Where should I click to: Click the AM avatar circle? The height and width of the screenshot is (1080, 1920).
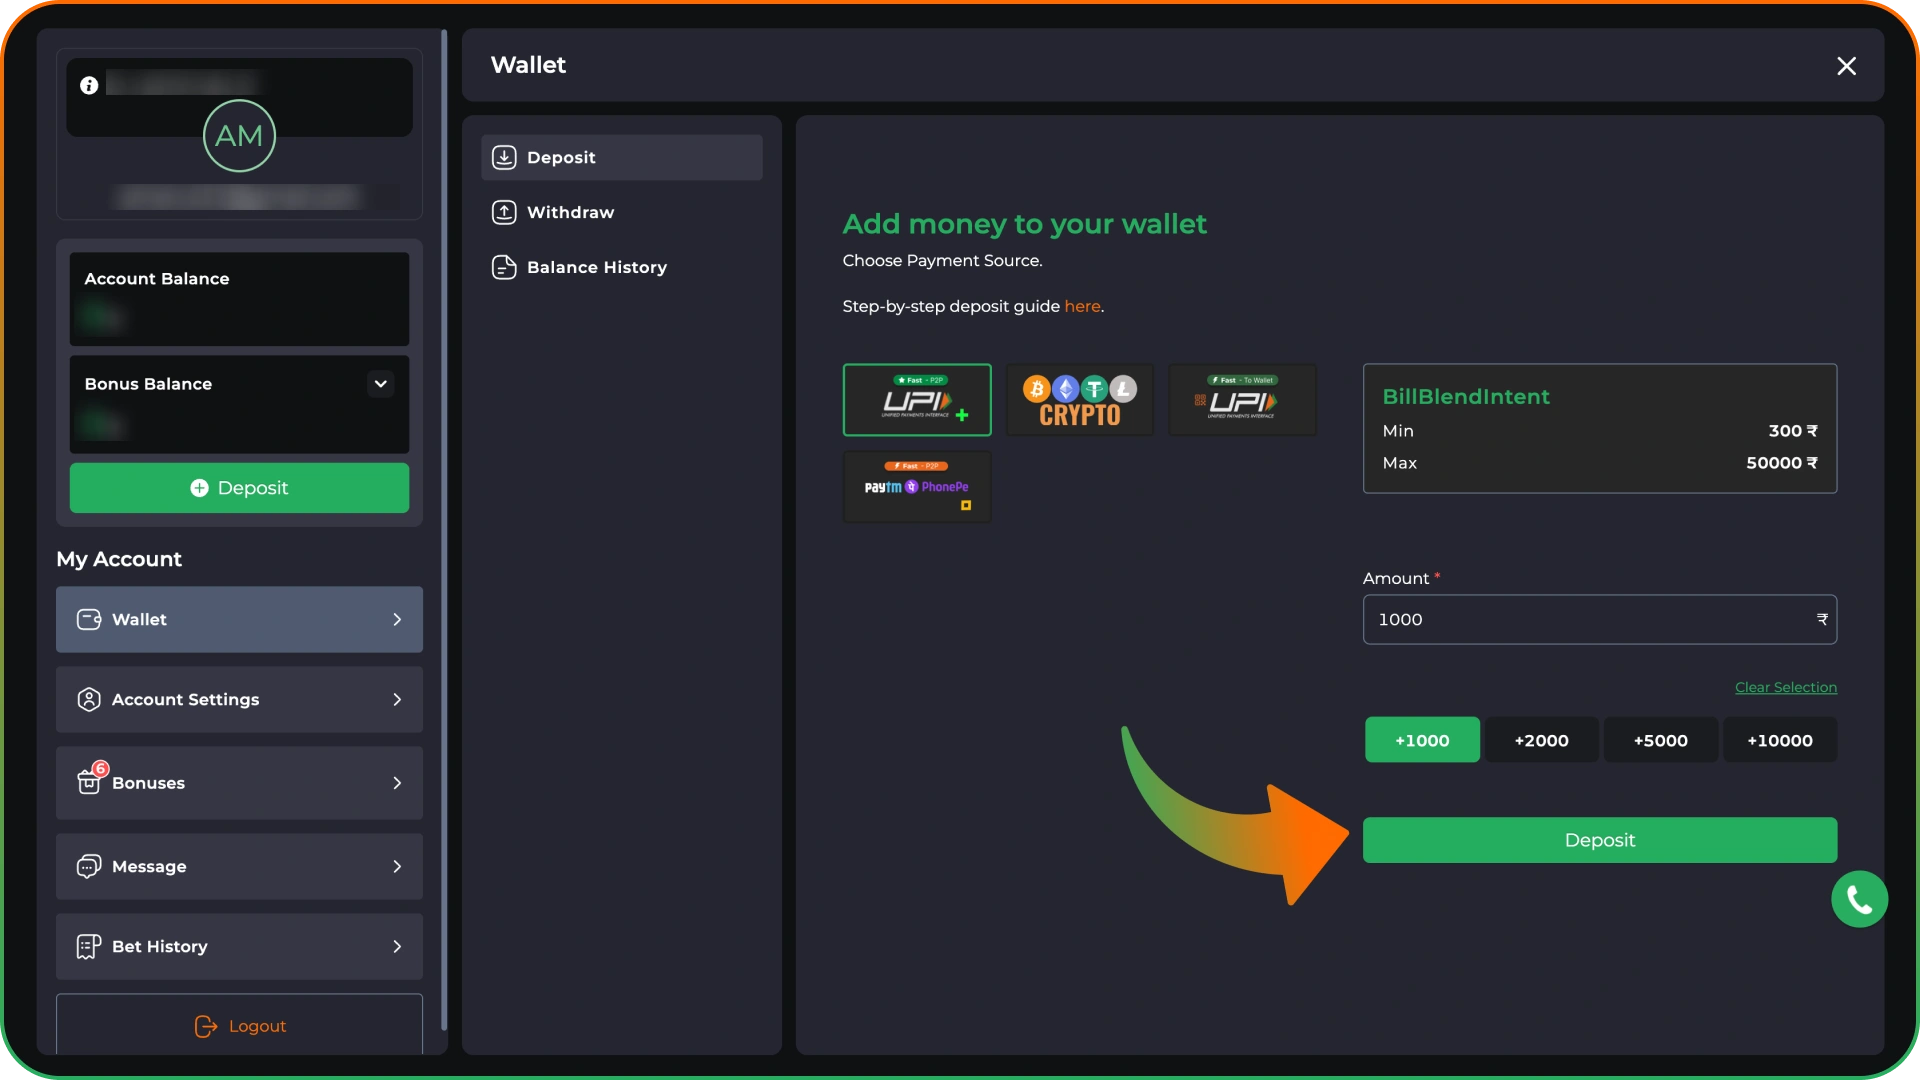point(239,136)
